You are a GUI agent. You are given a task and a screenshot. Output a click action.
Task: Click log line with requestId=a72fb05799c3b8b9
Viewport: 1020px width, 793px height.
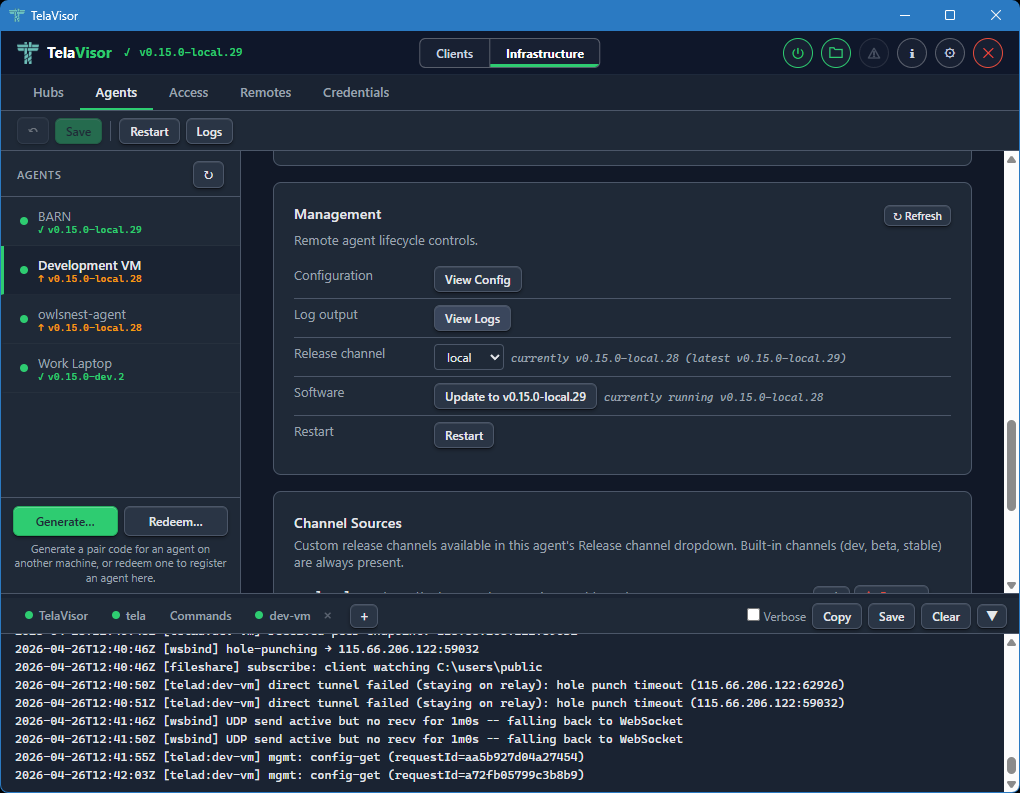pos(299,775)
